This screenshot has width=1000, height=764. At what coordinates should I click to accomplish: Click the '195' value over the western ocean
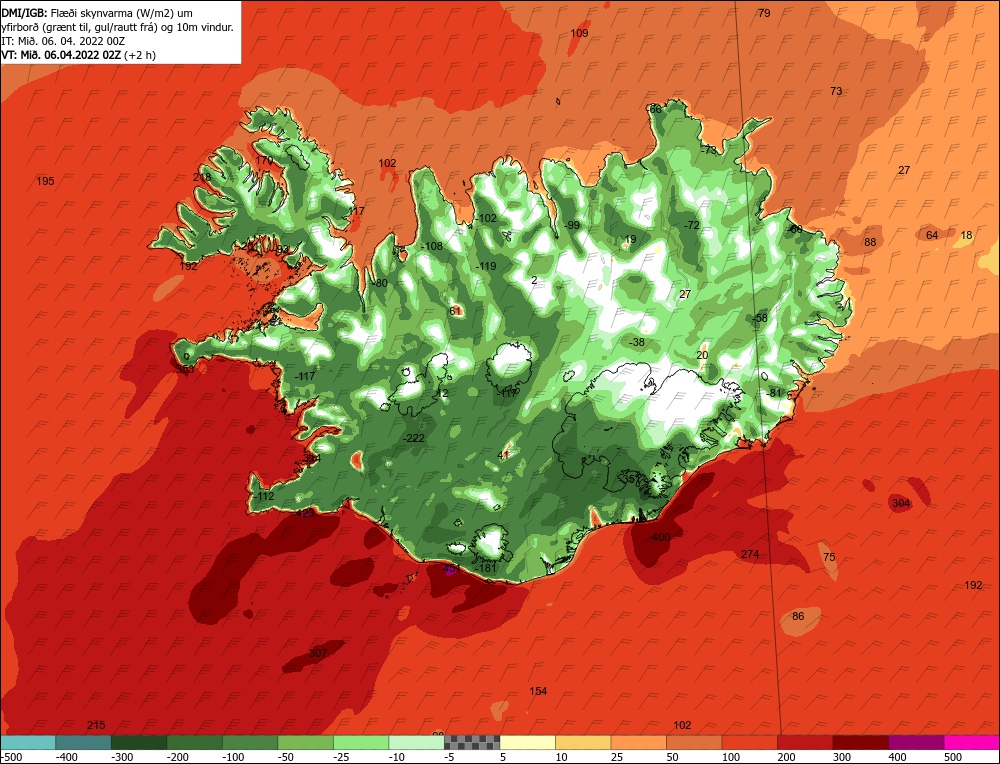click(45, 181)
